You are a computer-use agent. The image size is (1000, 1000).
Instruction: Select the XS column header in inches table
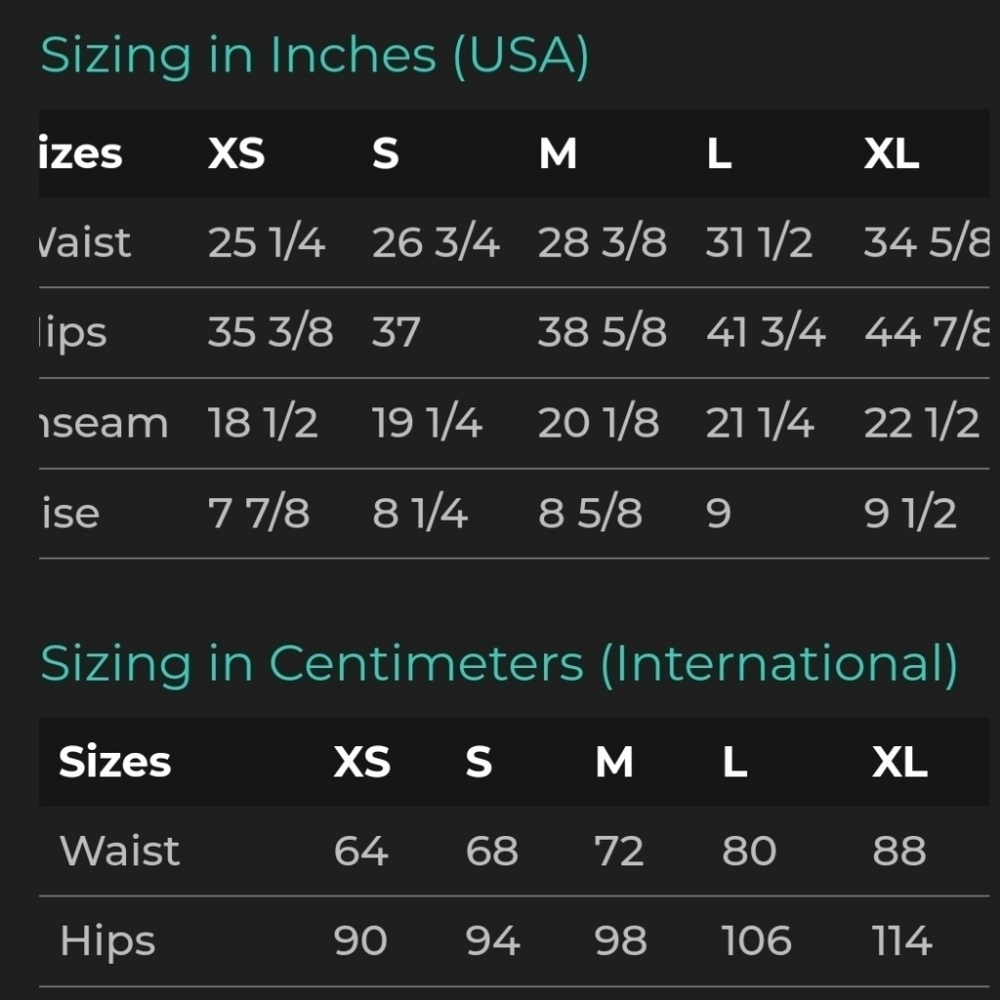[236, 154]
